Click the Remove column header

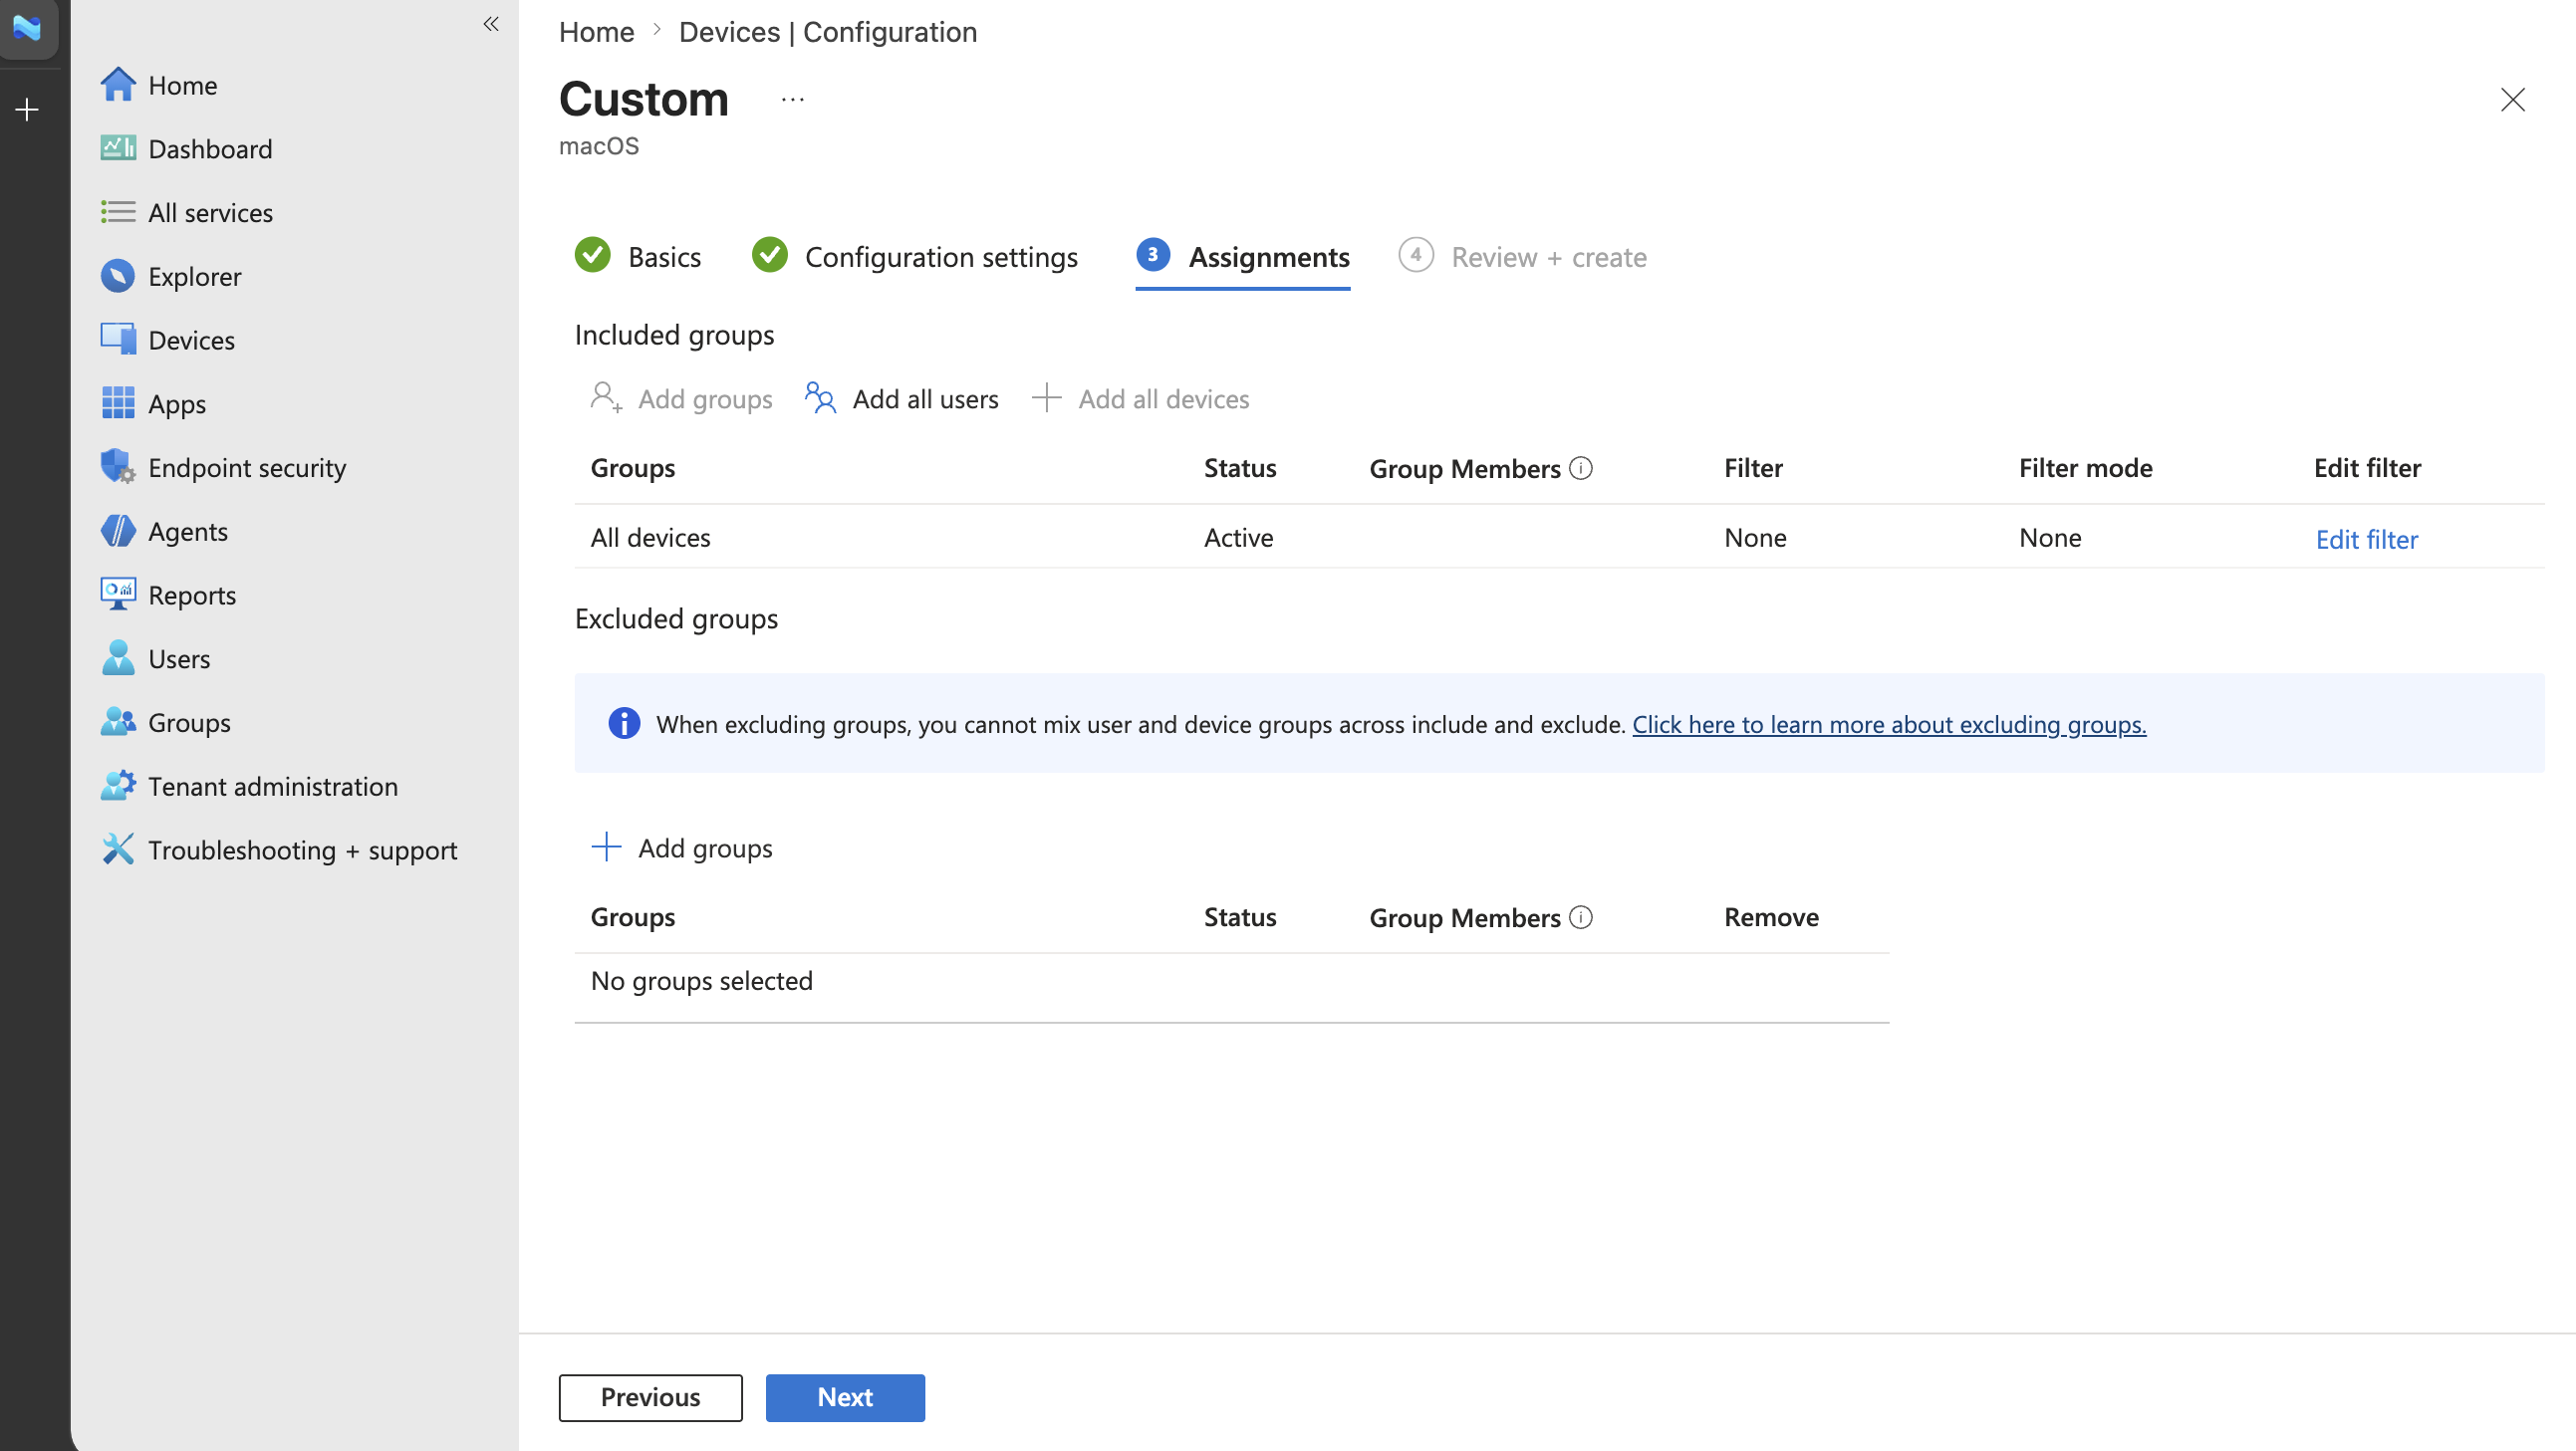tap(1770, 916)
